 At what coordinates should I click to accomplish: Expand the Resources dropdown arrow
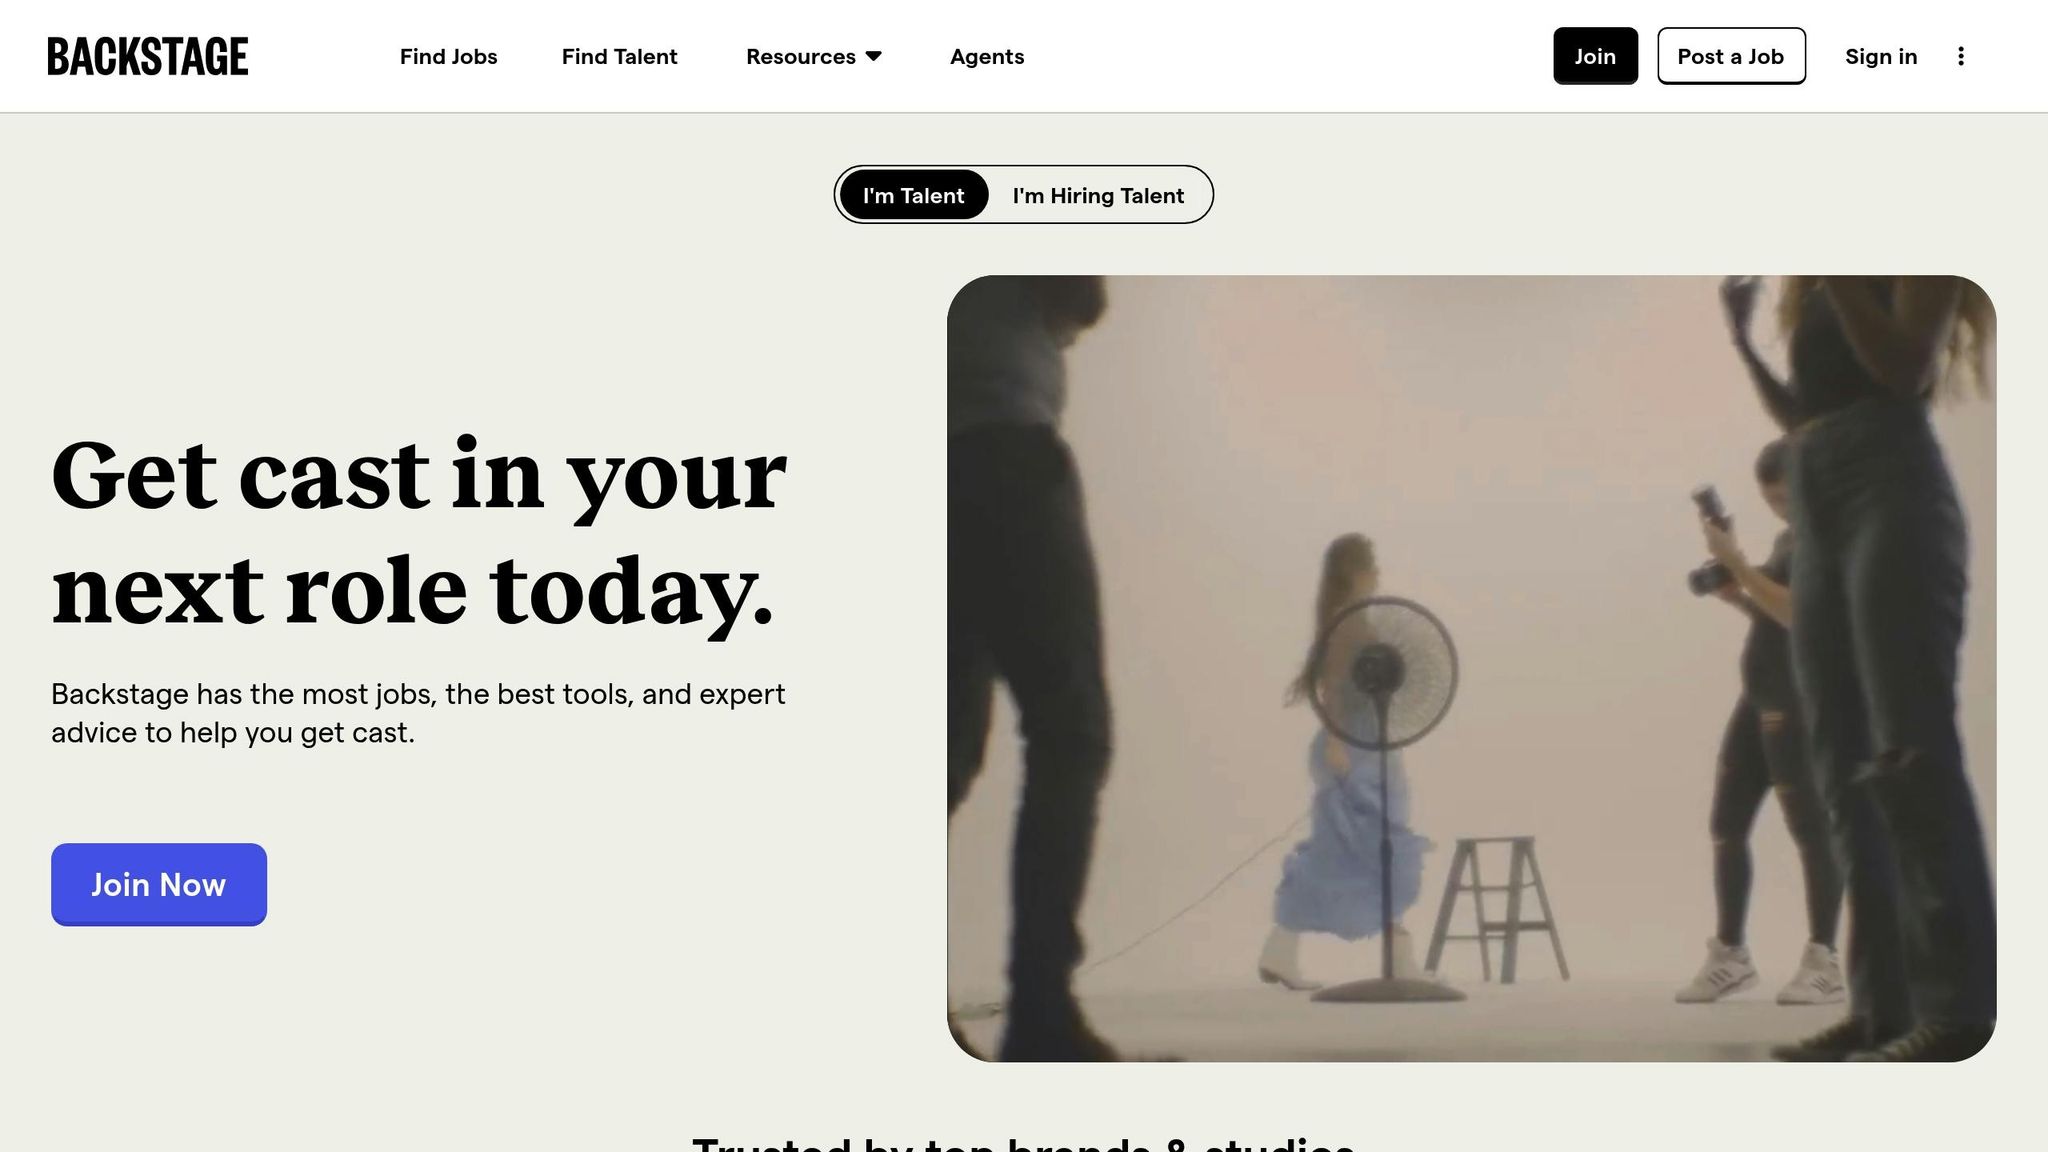[x=873, y=57]
